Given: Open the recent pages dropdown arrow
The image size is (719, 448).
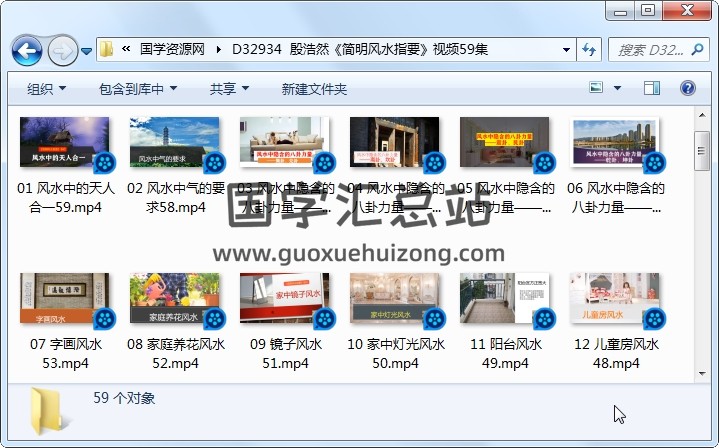Looking at the screenshot, I should pyautogui.click(x=87, y=50).
